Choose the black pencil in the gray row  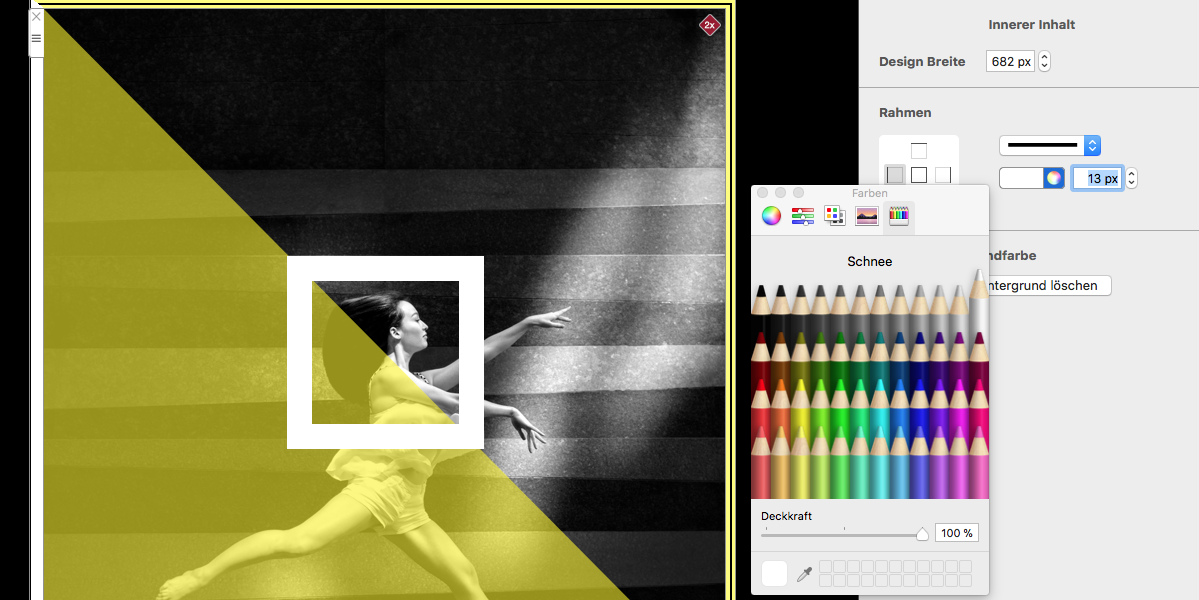click(761, 310)
